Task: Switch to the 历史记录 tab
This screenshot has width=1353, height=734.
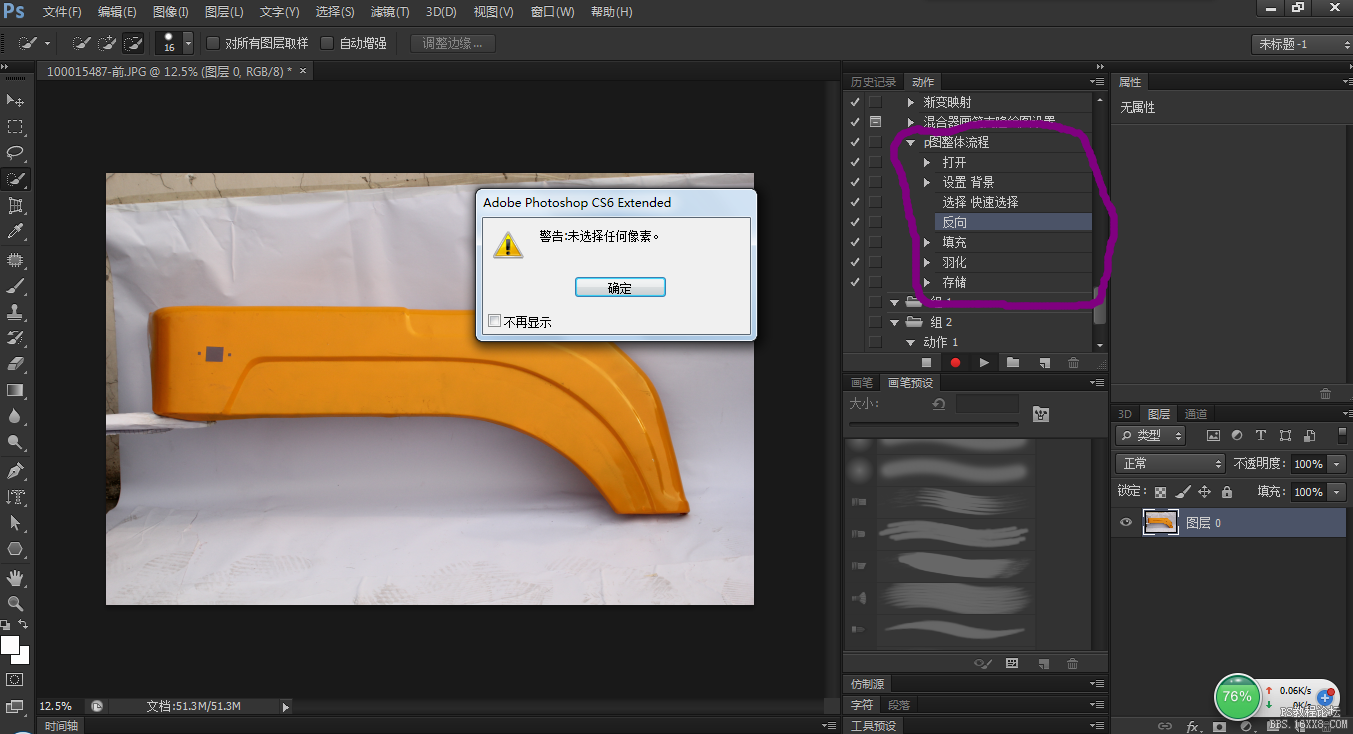Action: (873, 82)
